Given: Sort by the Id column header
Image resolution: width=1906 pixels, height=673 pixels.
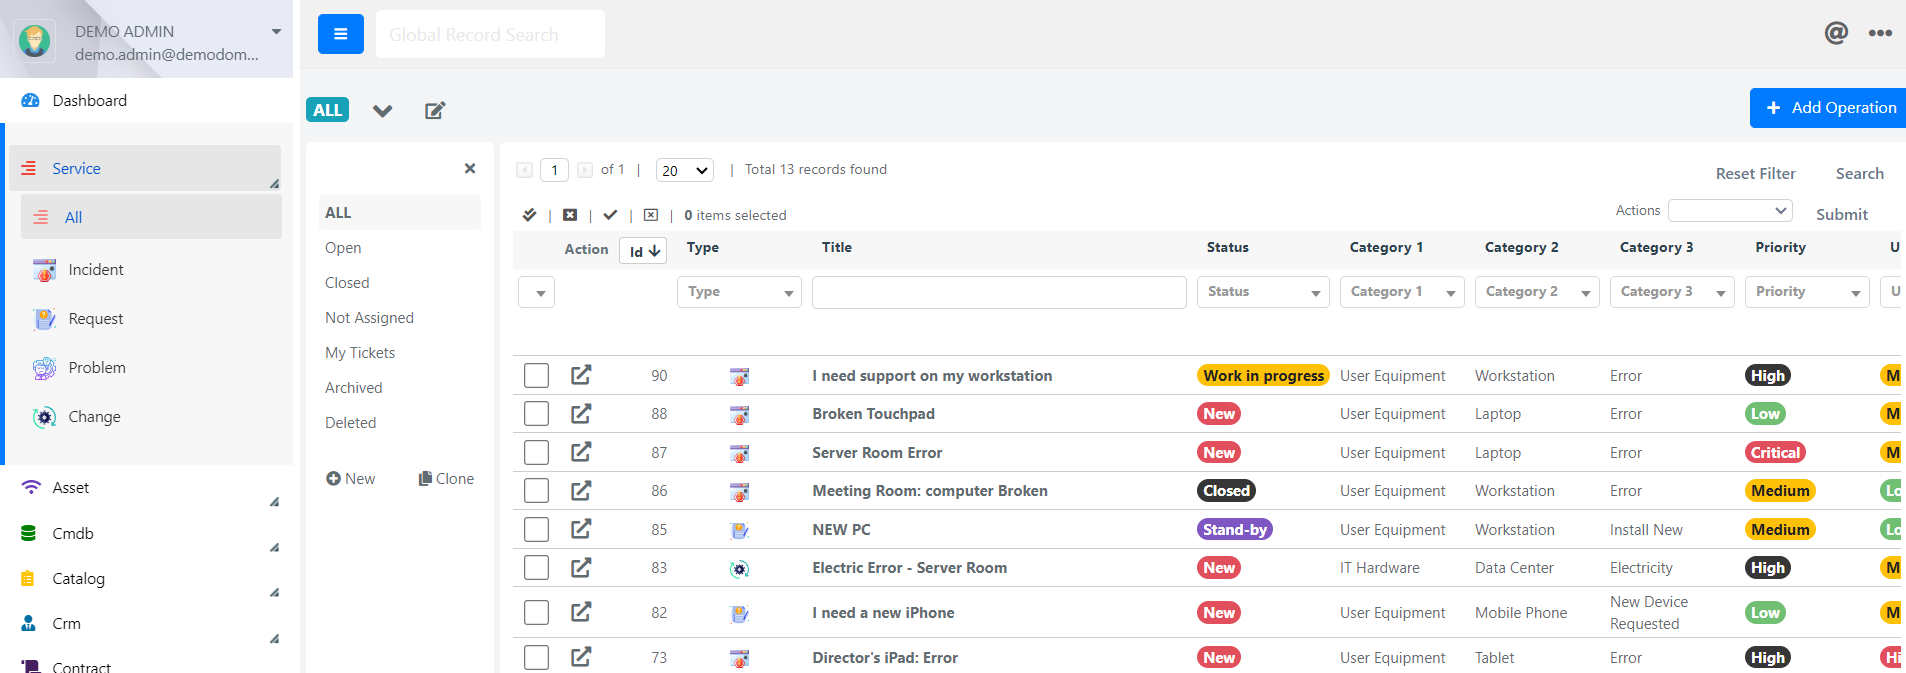Looking at the screenshot, I should 643,251.
